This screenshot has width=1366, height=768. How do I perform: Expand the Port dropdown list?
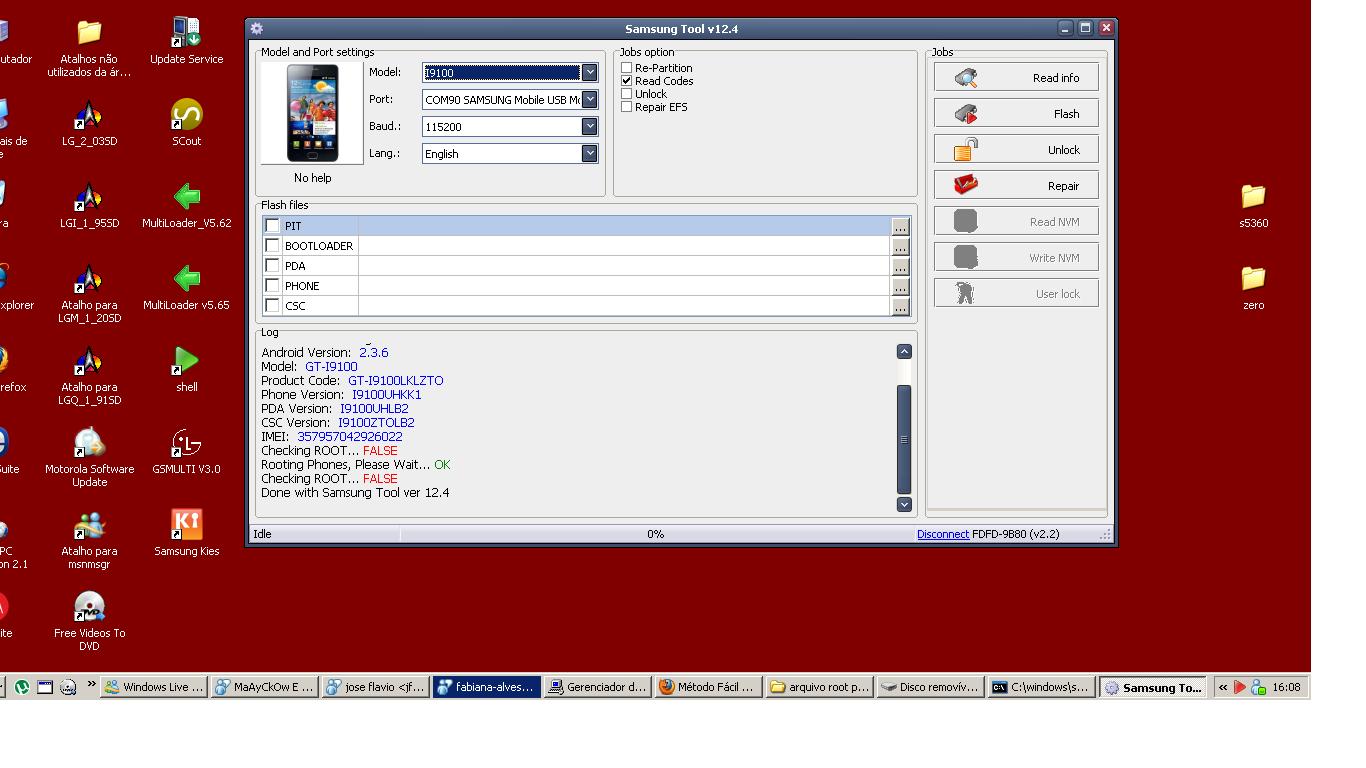[x=590, y=99]
